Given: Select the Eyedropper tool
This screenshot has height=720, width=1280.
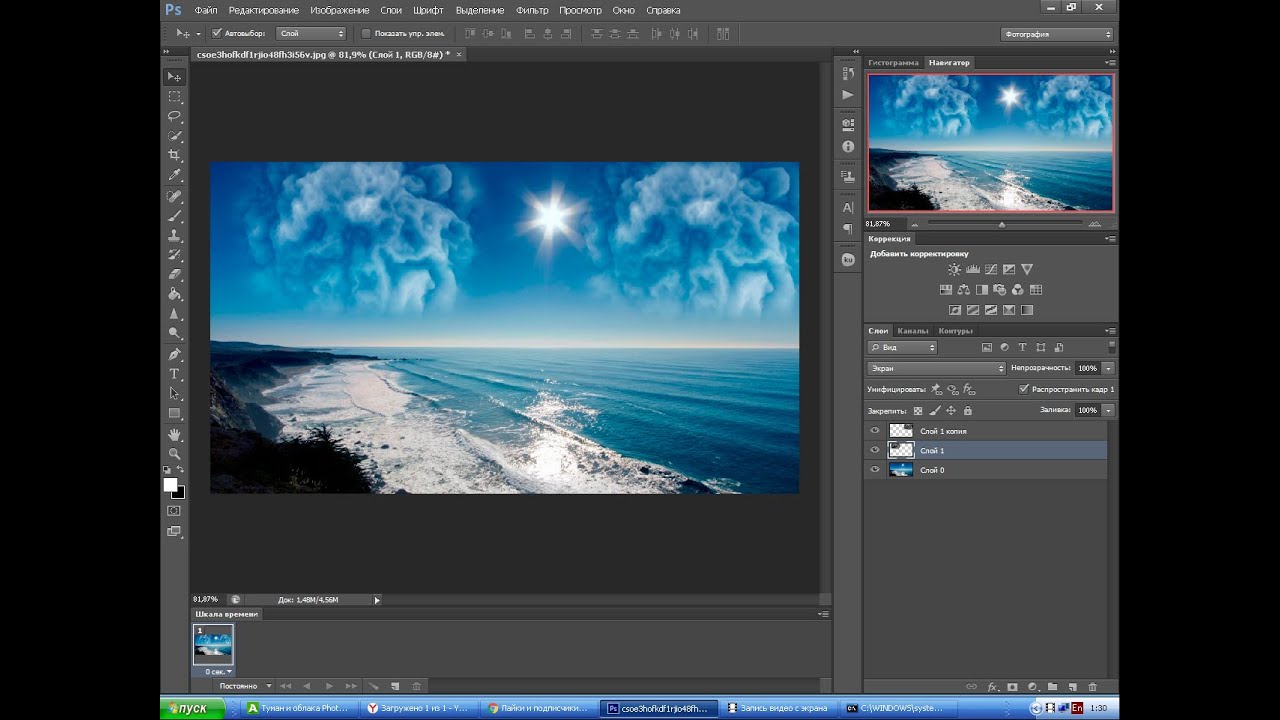Looking at the screenshot, I should 175,176.
